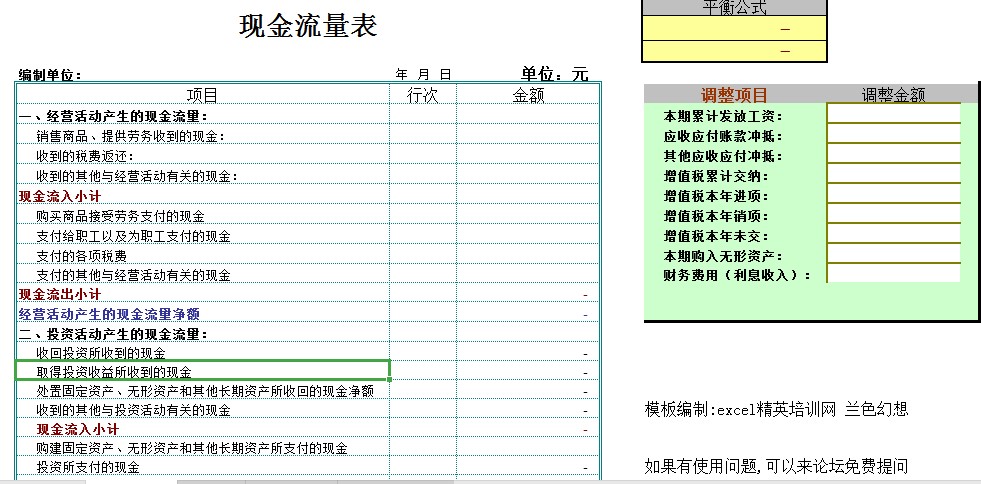Select 金额 cell of 投资所支付的现金 row
Screen dimensions: 981x484
528,467
